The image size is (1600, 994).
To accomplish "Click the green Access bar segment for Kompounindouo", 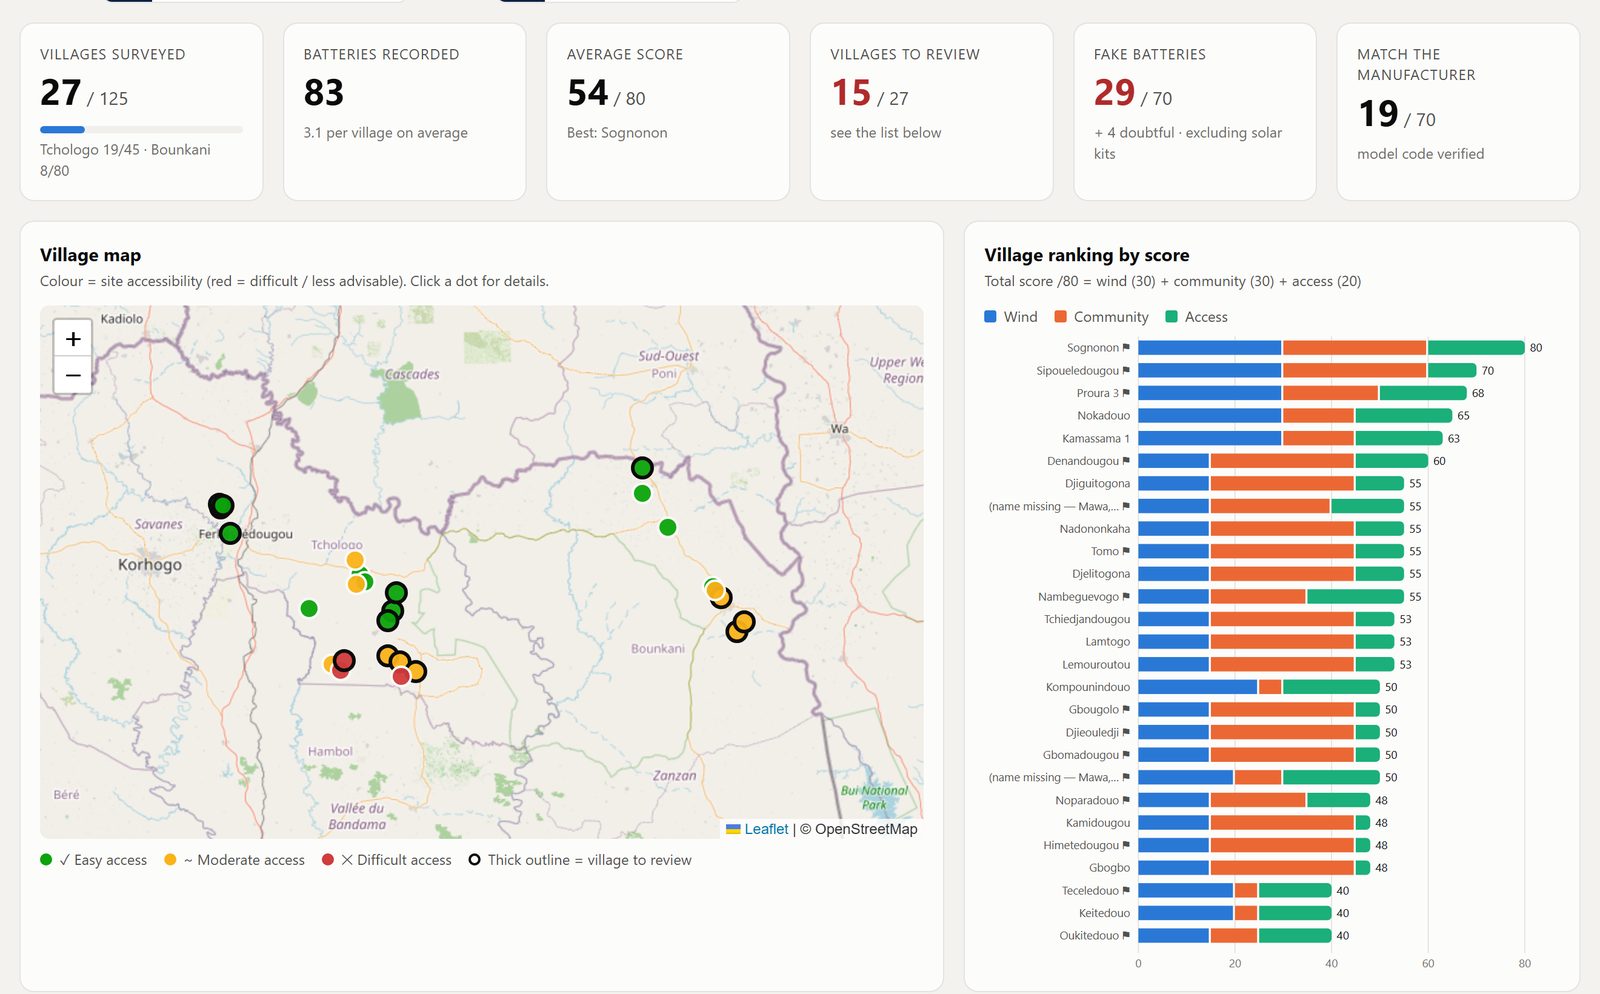I will point(1331,687).
